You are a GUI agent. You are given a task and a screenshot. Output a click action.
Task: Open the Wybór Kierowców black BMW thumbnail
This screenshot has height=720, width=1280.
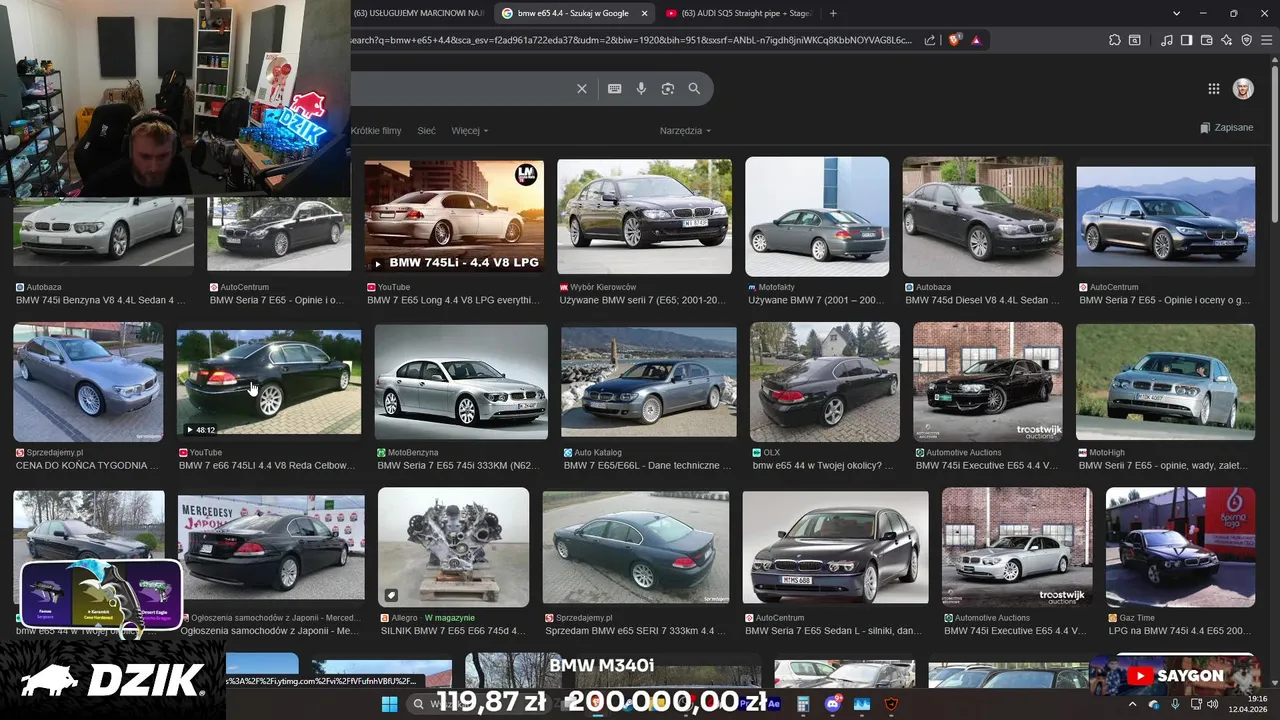[x=644, y=216]
